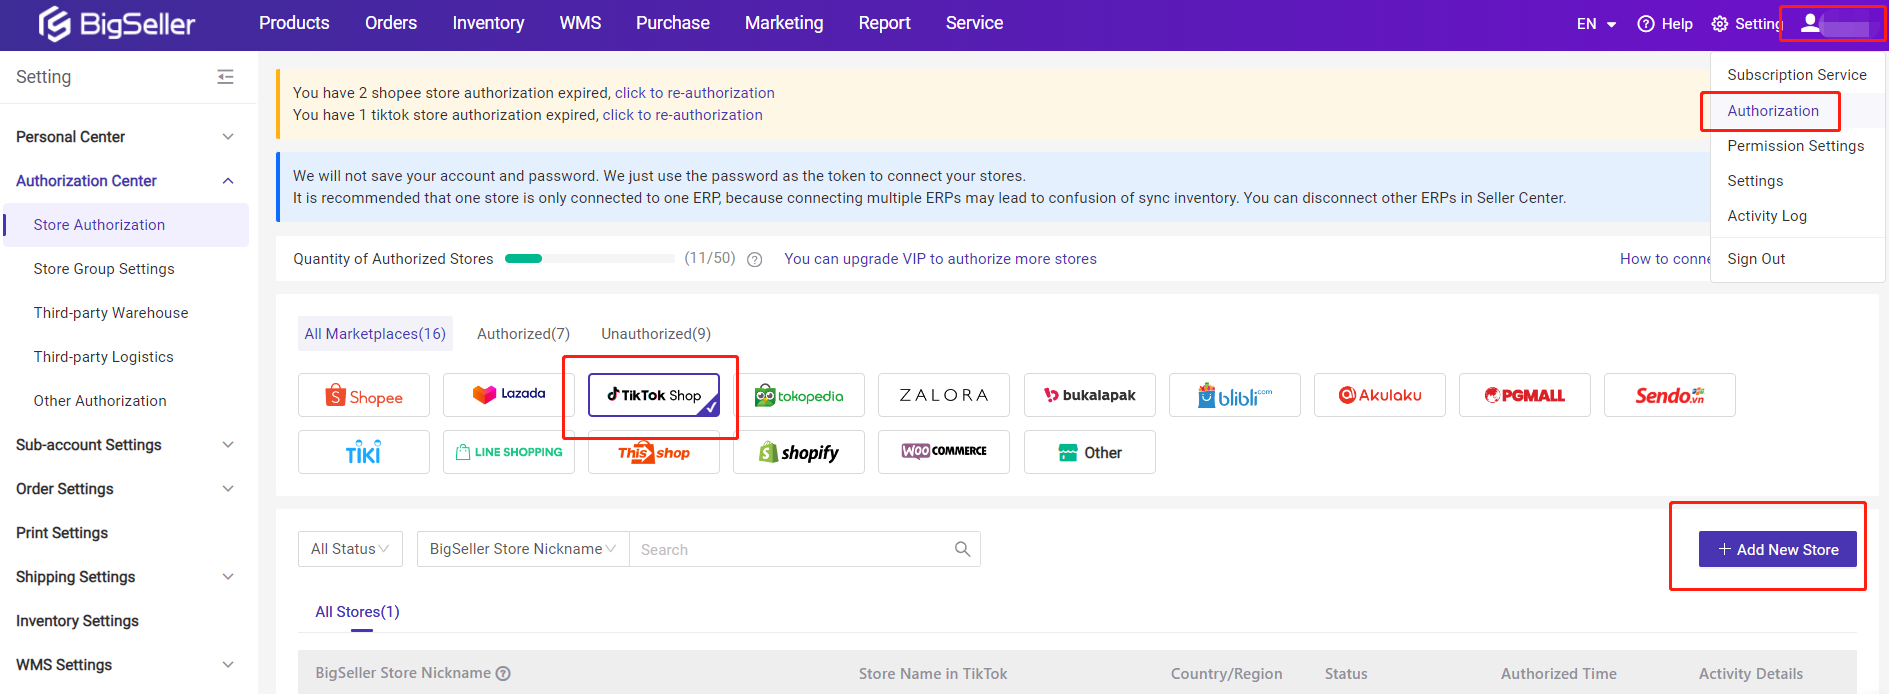Click shopee re-authorization link
This screenshot has height=694, width=1889.
tap(695, 93)
